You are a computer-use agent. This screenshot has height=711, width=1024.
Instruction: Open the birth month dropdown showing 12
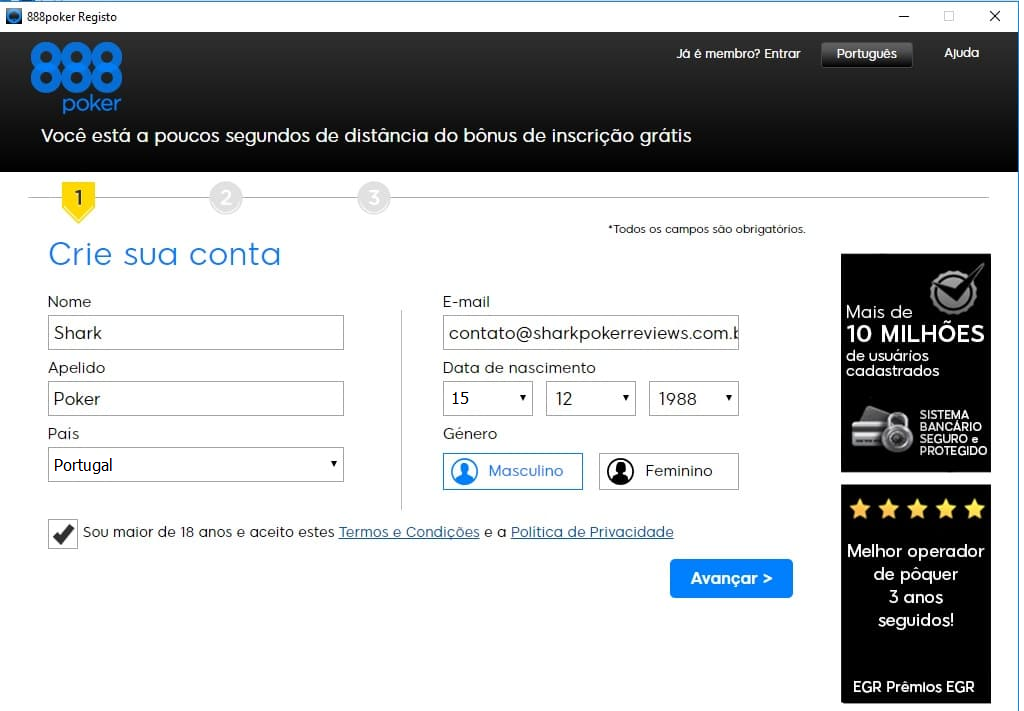click(x=591, y=398)
